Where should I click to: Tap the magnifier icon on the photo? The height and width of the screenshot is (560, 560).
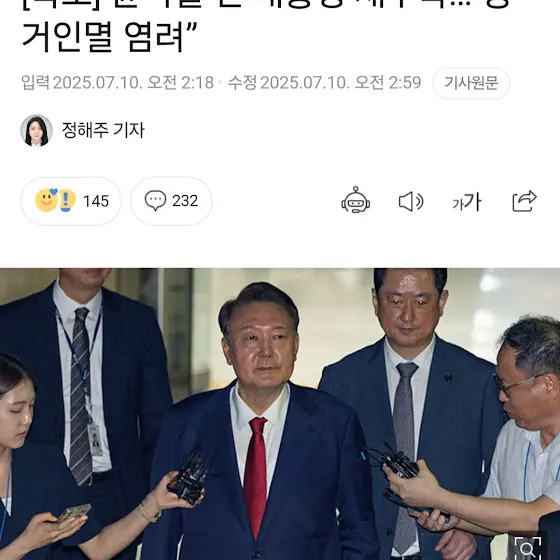(x=528, y=548)
